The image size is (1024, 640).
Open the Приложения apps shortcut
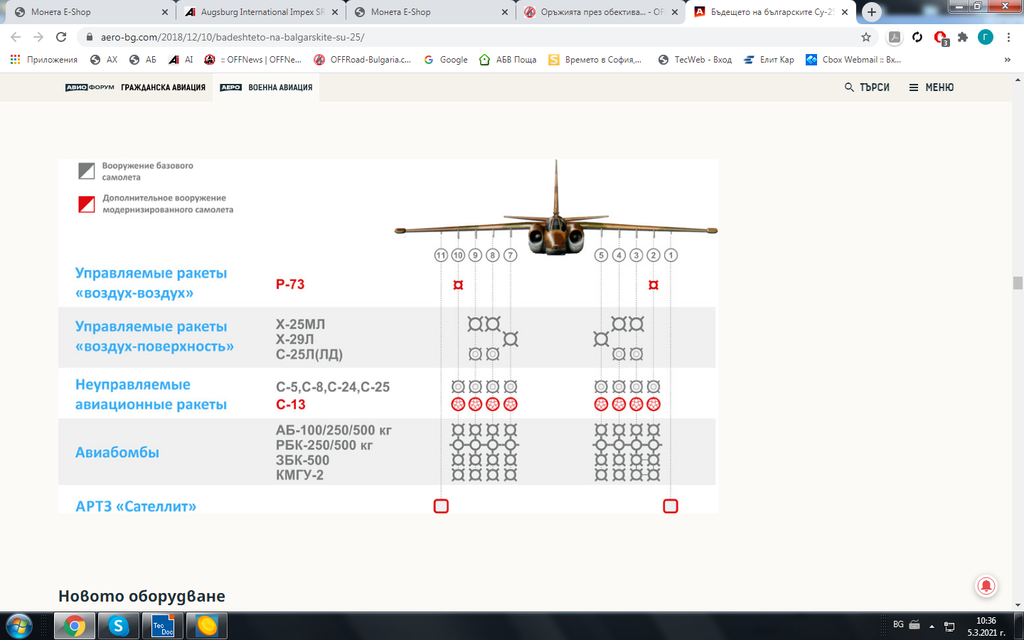[44, 59]
